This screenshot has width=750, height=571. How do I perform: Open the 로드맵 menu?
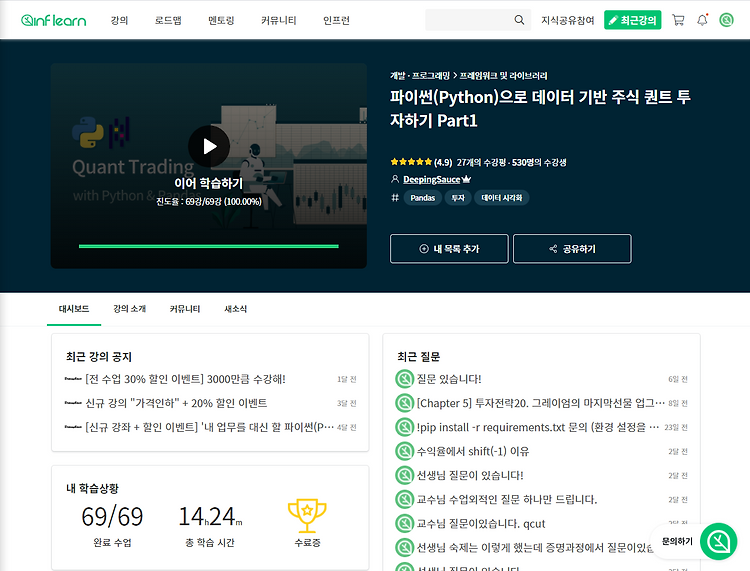(168, 20)
